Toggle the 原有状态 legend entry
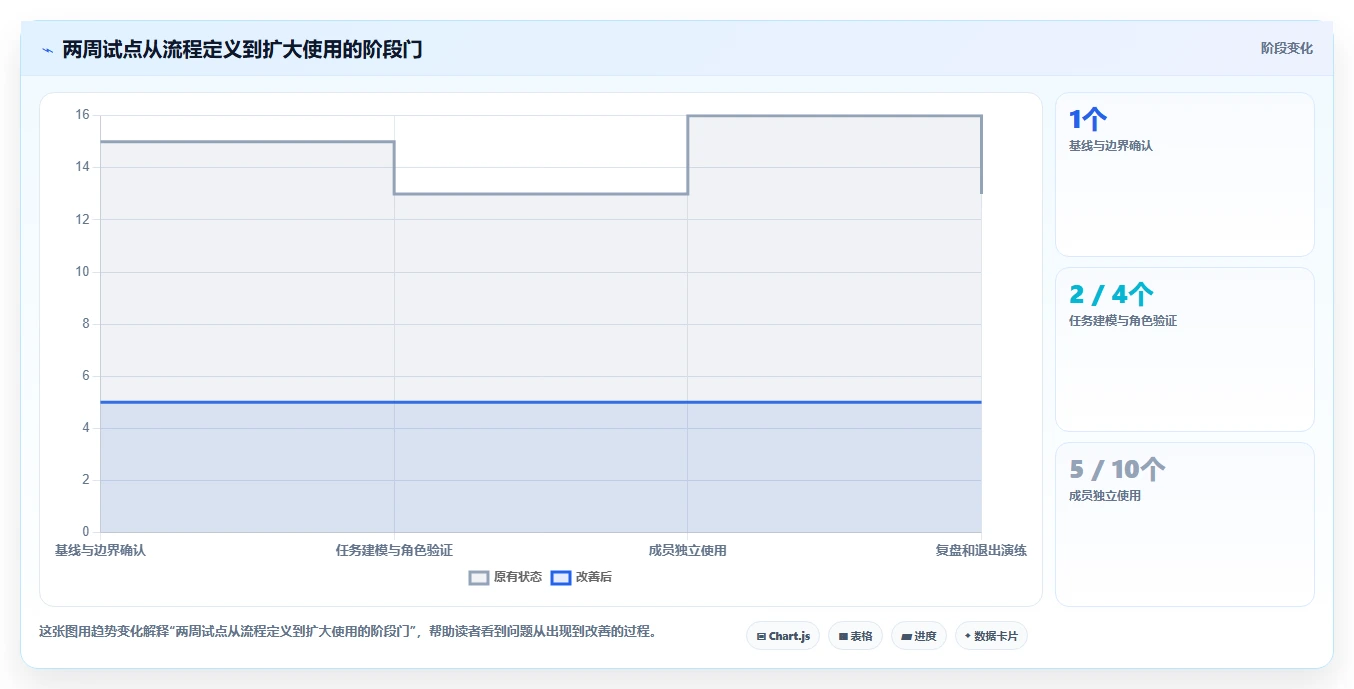1354x689 pixels. pyautogui.click(x=506, y=577)
